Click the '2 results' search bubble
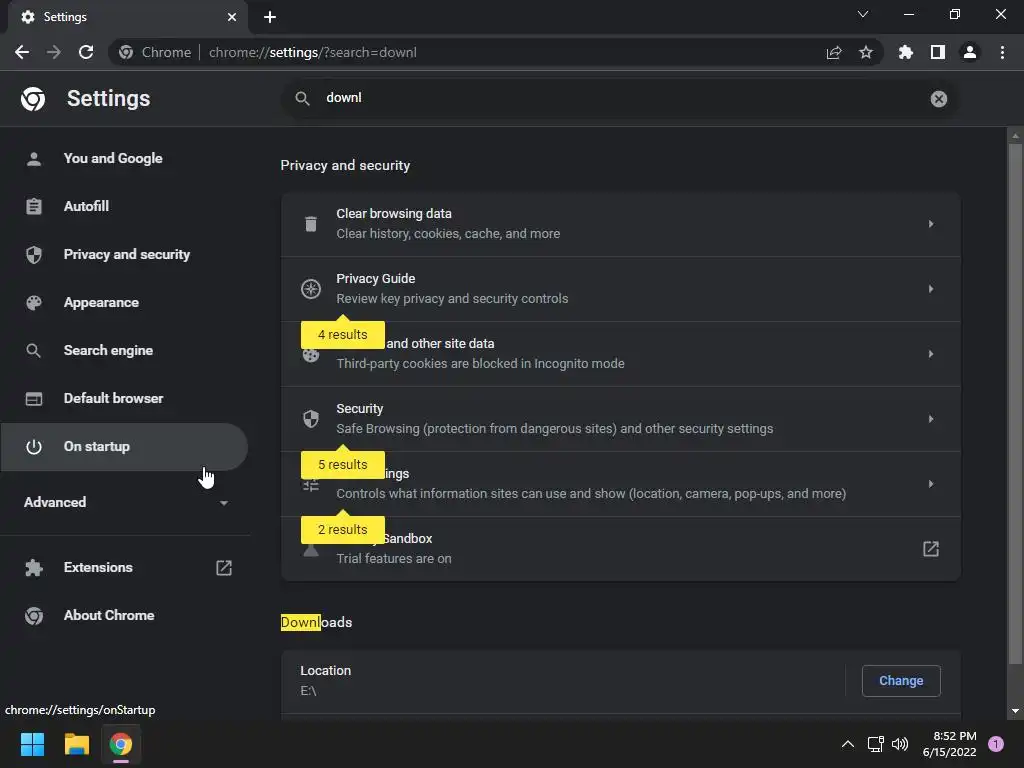 pos(343,529)
